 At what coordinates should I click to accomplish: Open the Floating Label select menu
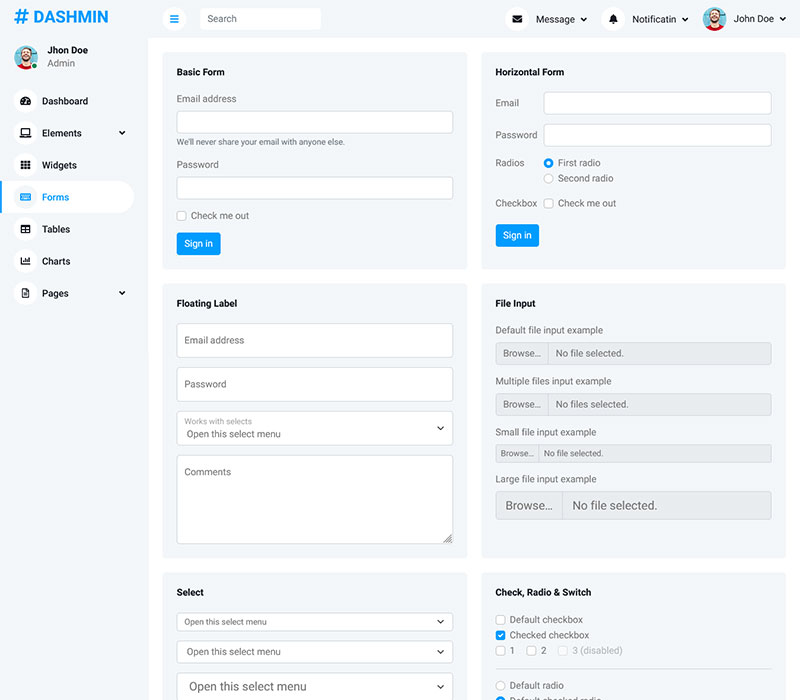[x=314, y=428]
